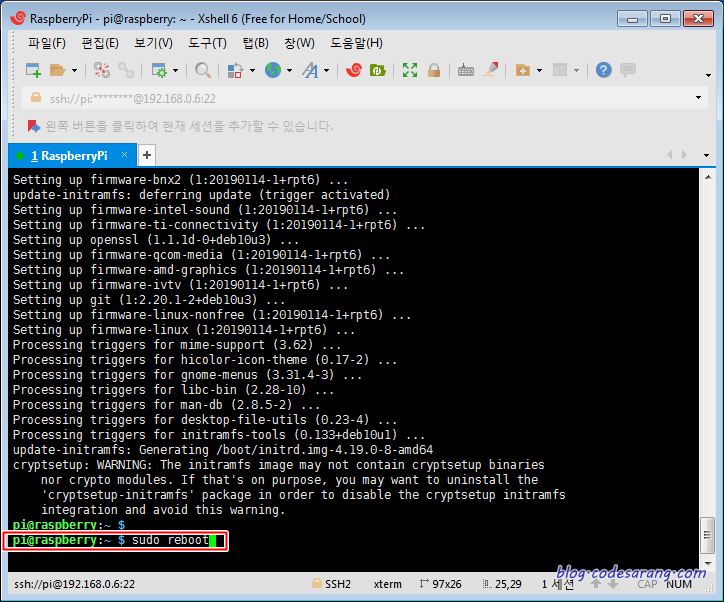This screenshot has width=724, height=602.
Task: Launch Xftp green toolbar icon
Action: [x=378, y=70]
